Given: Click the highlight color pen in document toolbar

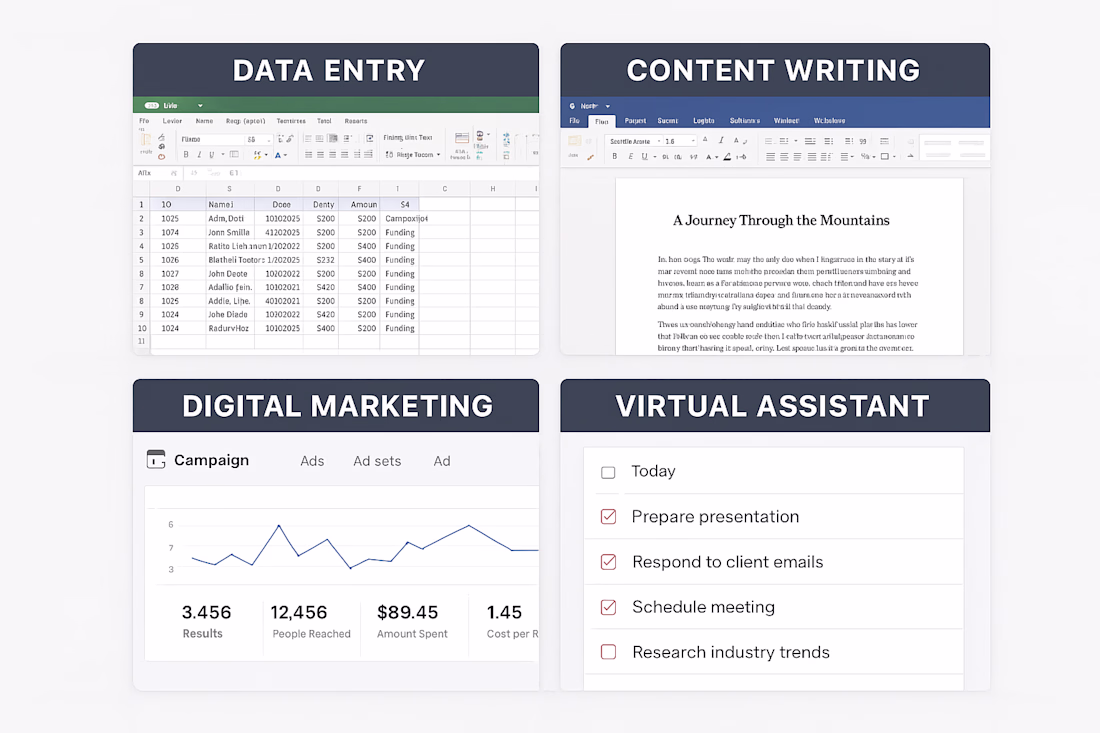Looking at the screenshot, I should (727, 156).
